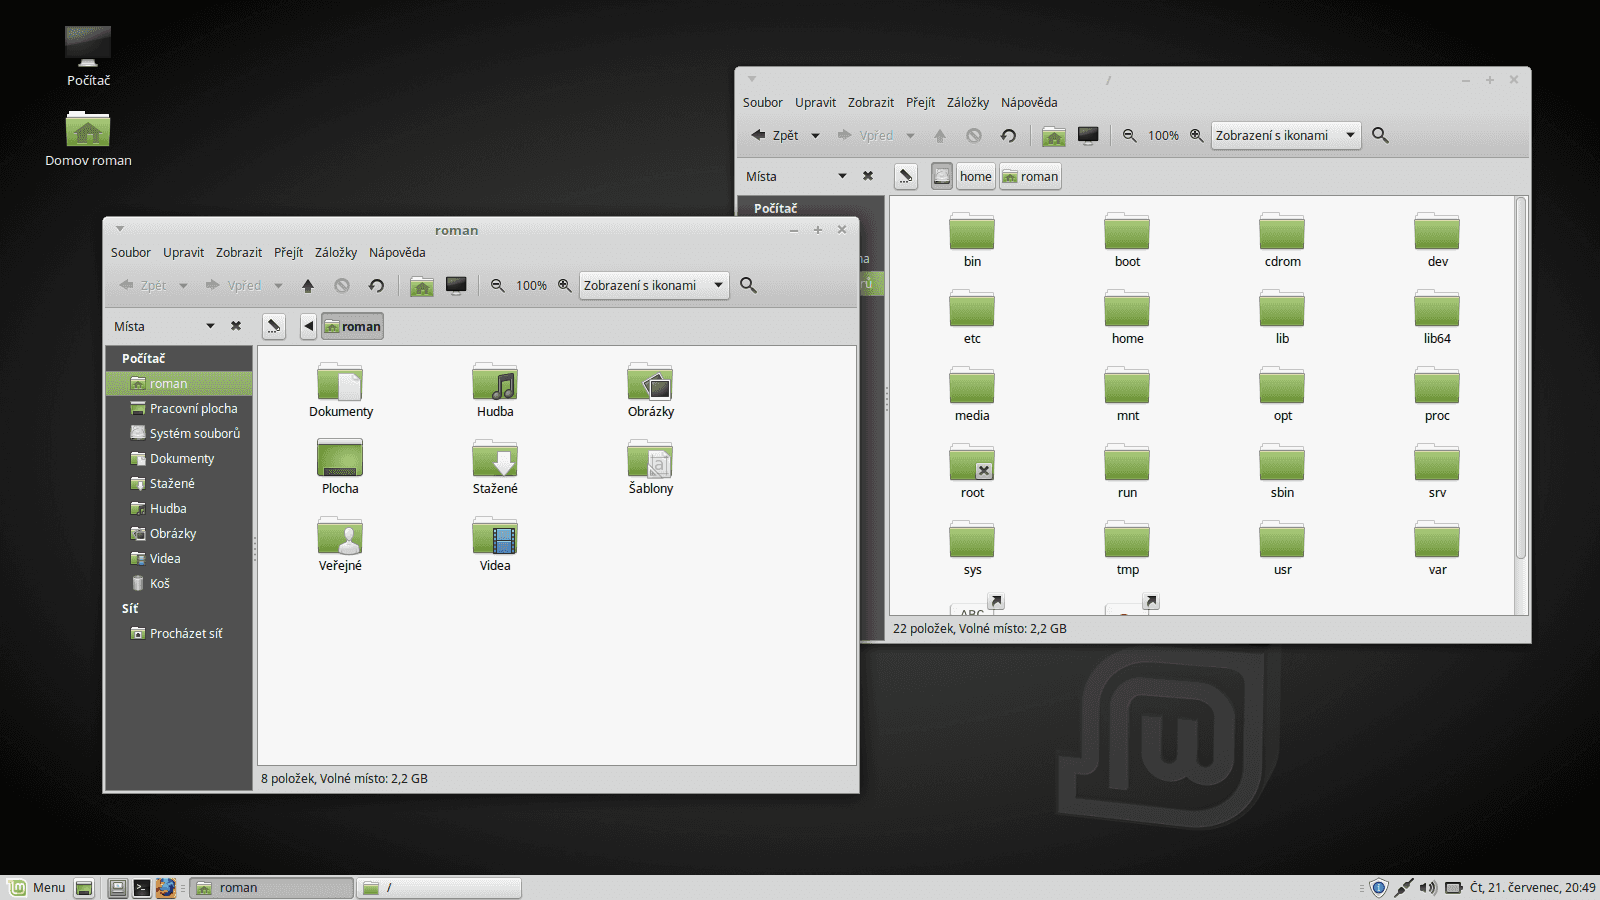Open the Zobrazit menu
The image size is (1600, 900).
tap(238, 252)
